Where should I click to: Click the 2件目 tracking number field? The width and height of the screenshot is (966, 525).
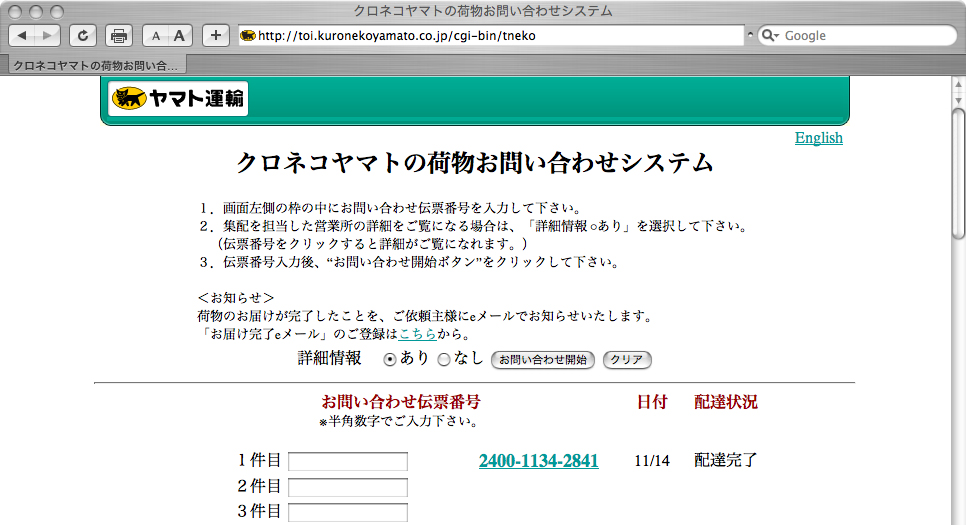click(348, 487)
